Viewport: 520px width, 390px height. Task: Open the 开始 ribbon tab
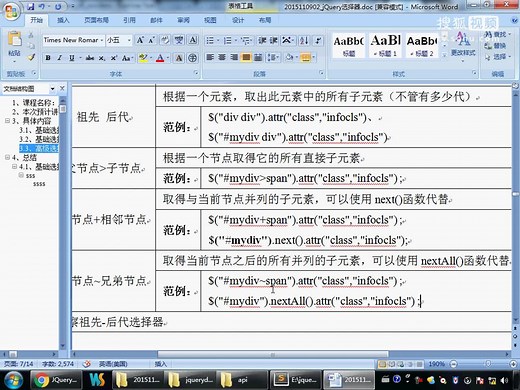coord(37,20)
